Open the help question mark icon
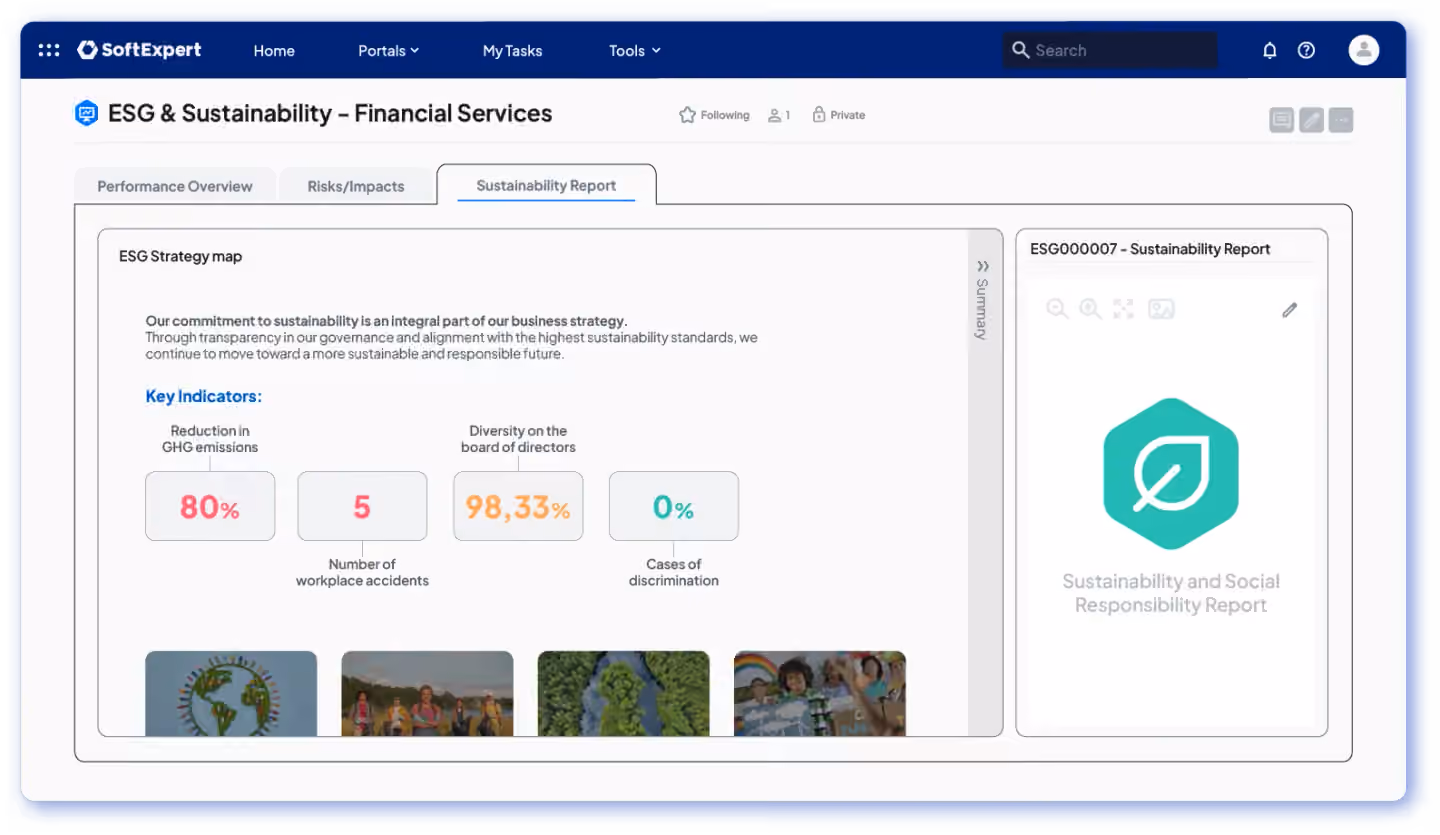The height and width of the screenshot is (835, 1440). (x=1306, y=50)
